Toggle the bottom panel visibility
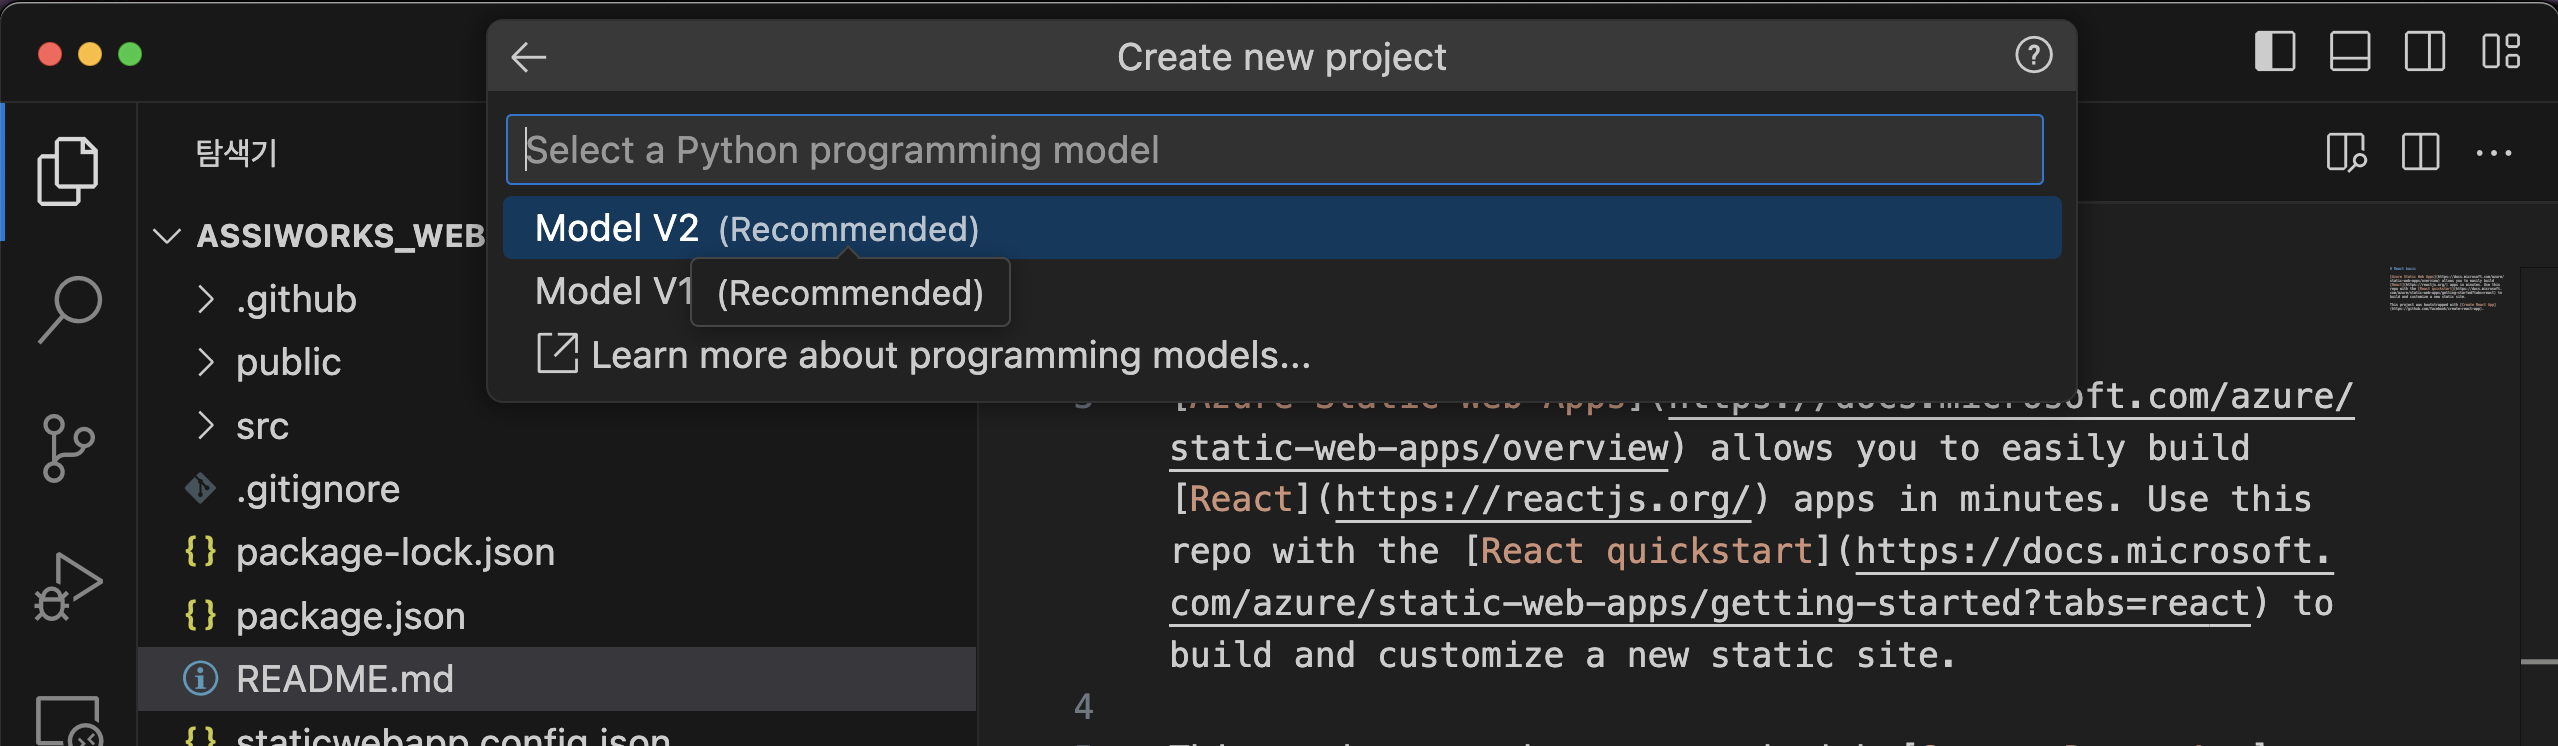 (2349, 52)
